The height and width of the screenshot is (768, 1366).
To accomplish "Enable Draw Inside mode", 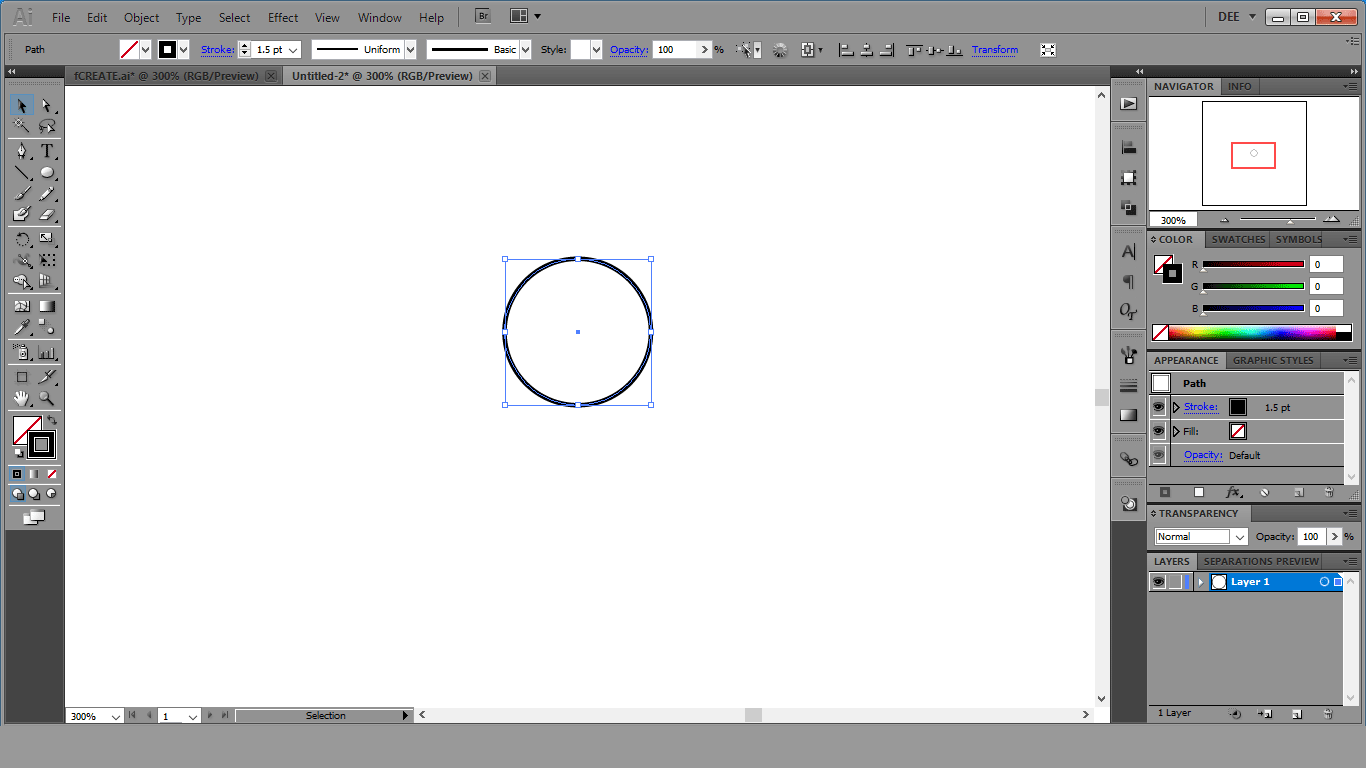I will (51, 494).
